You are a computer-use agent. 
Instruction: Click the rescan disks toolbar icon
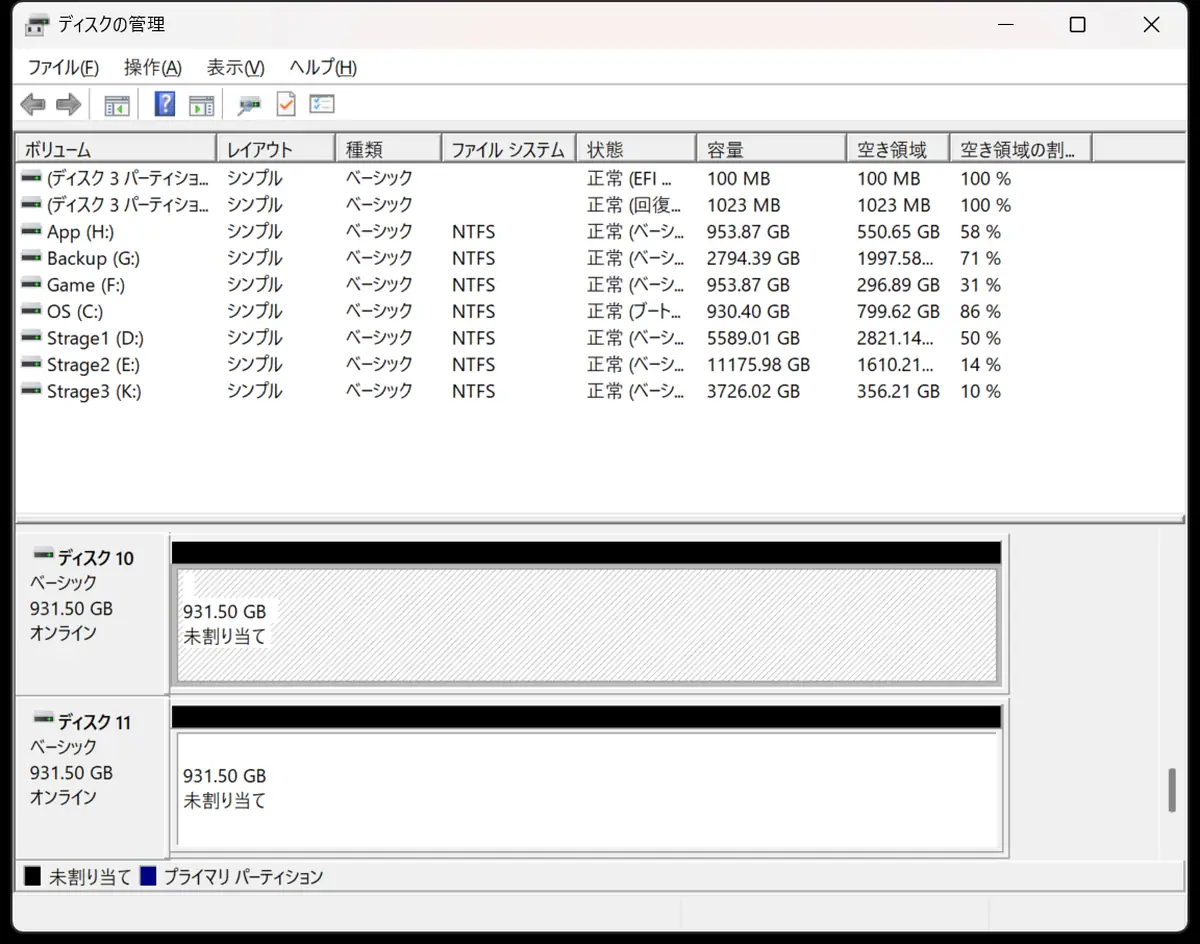[x=249, y=104]
